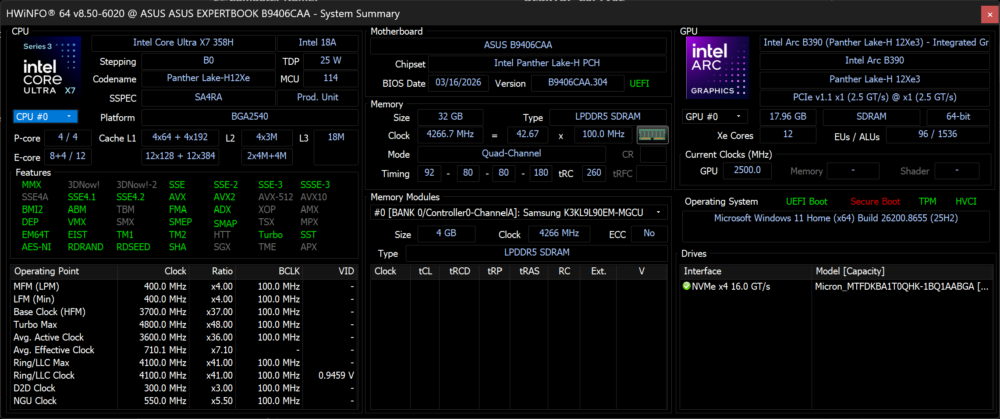The image size is (1000, 419).
Task: Click the BIOS version B9406CAA.304
Action: pyautogui.click(x=578, y=84)
